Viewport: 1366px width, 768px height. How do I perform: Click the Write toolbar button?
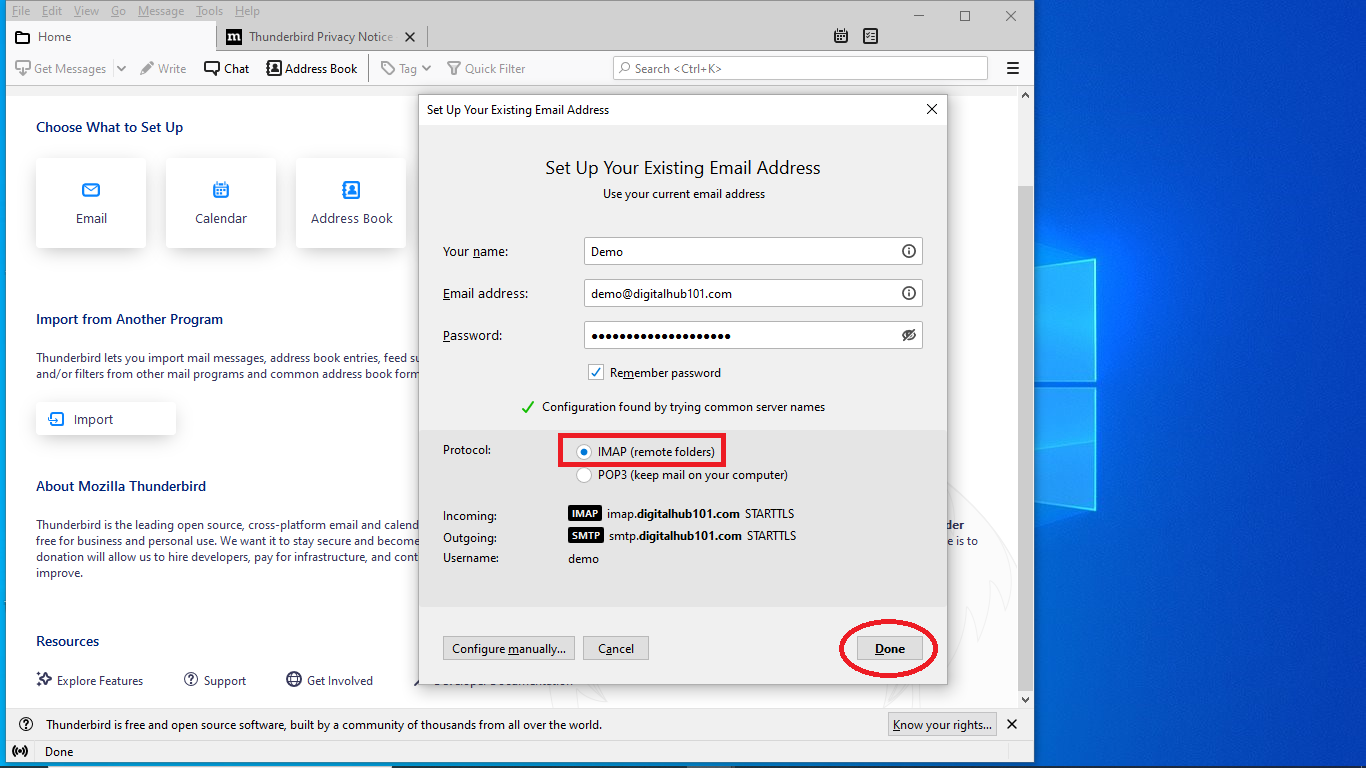click(x=163, y=68)
